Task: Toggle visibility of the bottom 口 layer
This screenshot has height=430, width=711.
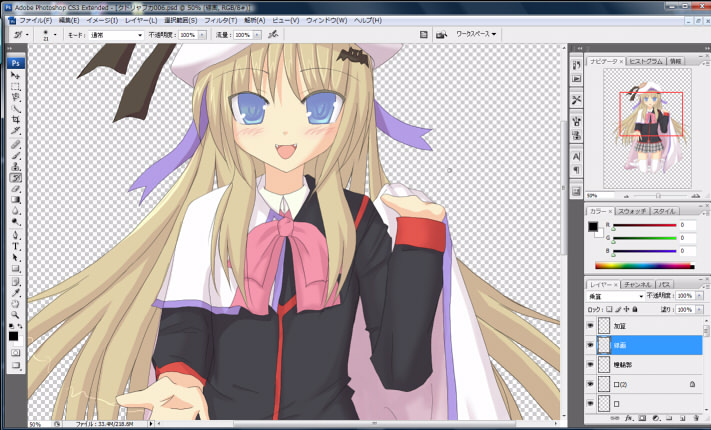Action: pos(590,403)
